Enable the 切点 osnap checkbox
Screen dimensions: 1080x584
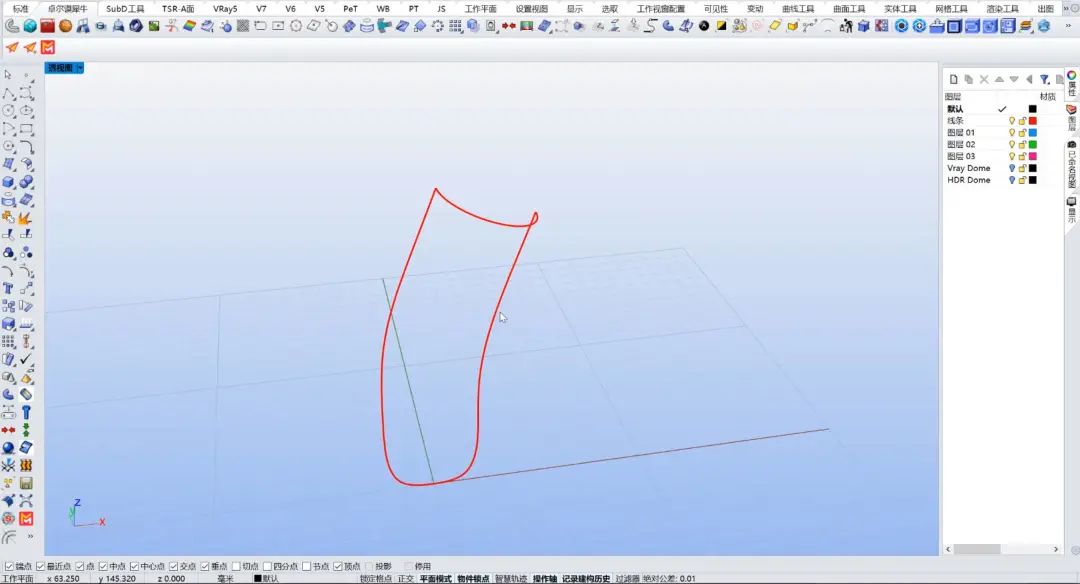[235, 566]
